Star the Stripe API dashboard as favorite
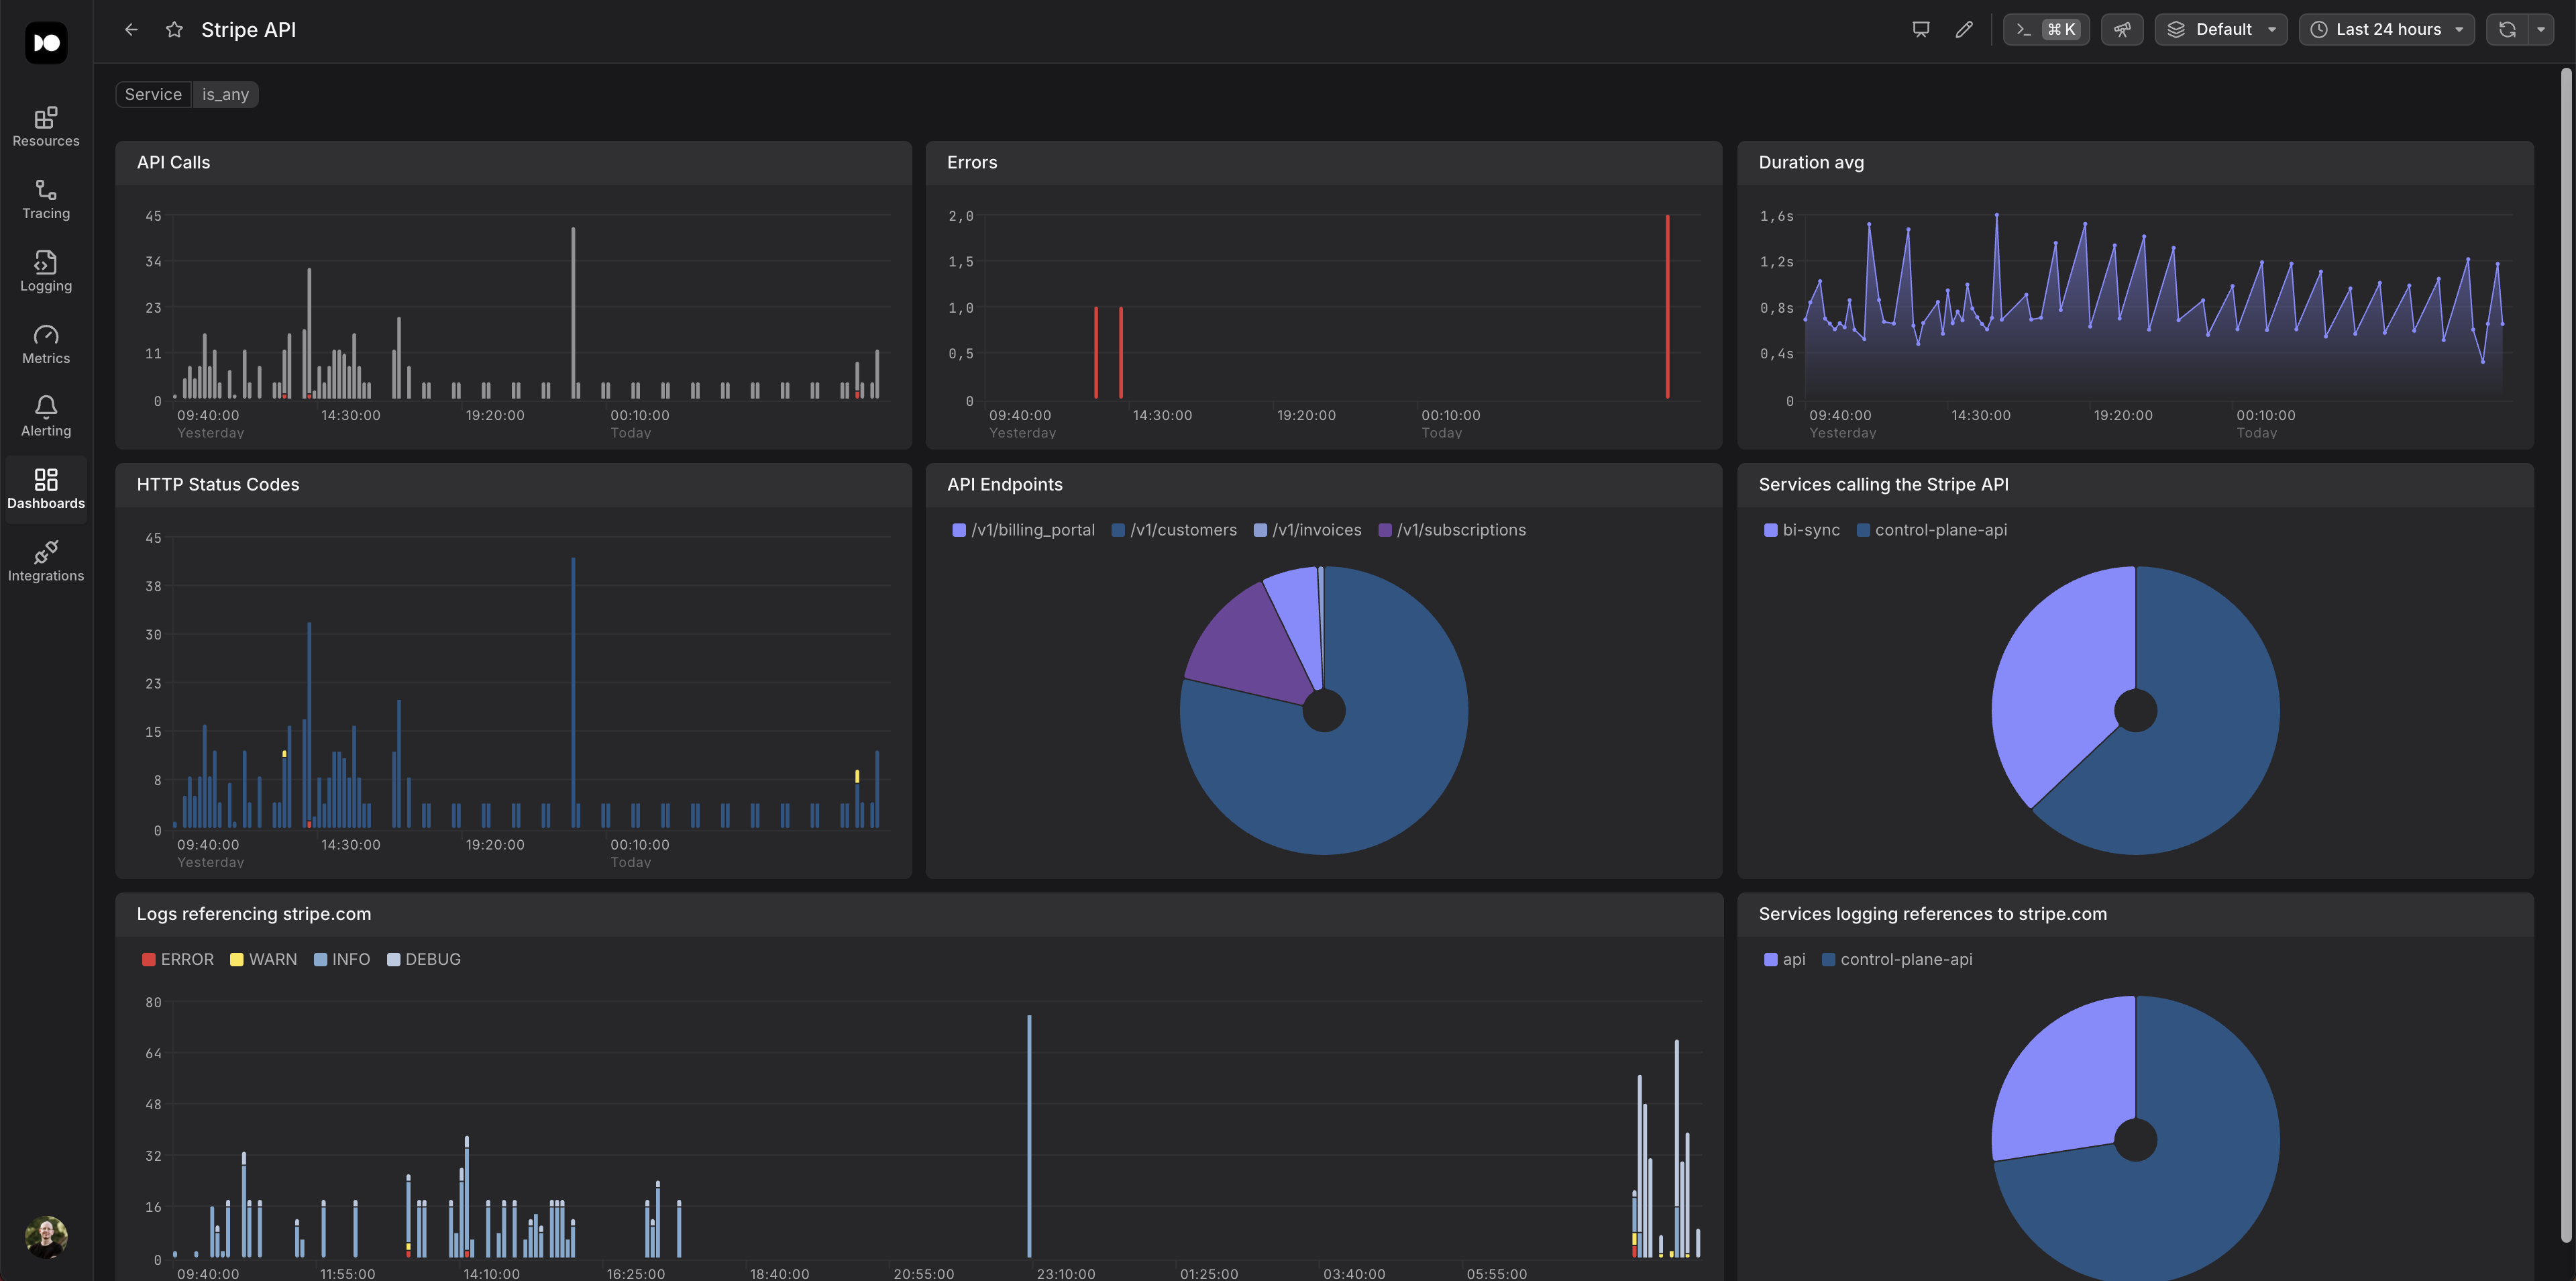 (174, 30)
